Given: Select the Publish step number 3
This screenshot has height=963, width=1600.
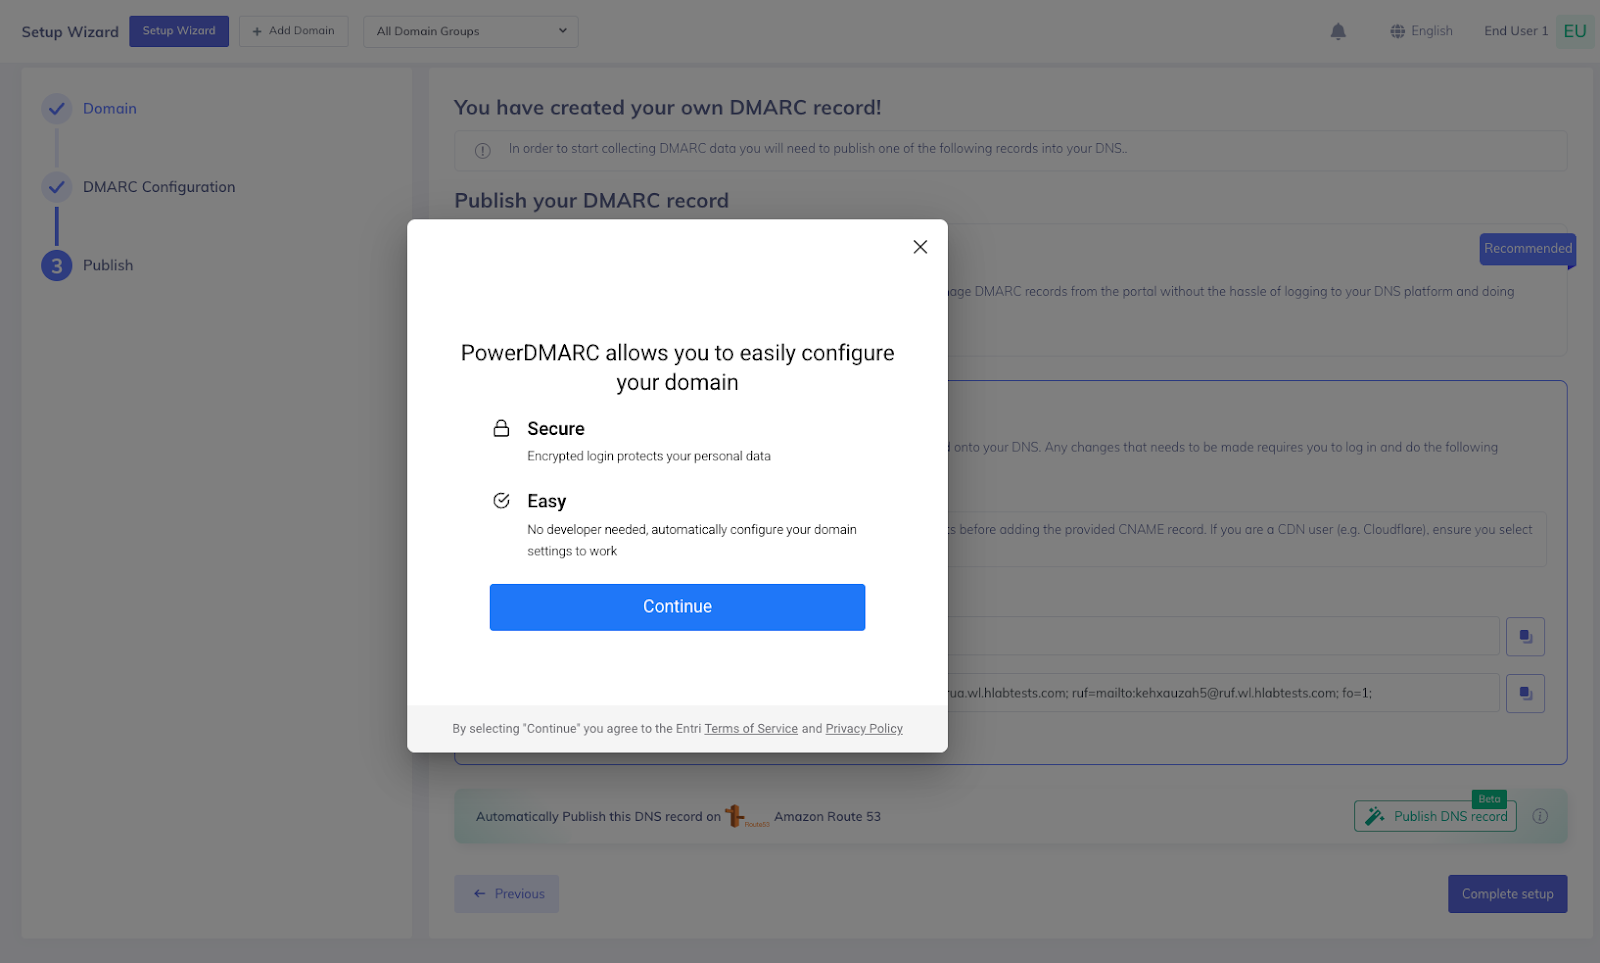Looking at the screenshot, I should pos(57,266).
